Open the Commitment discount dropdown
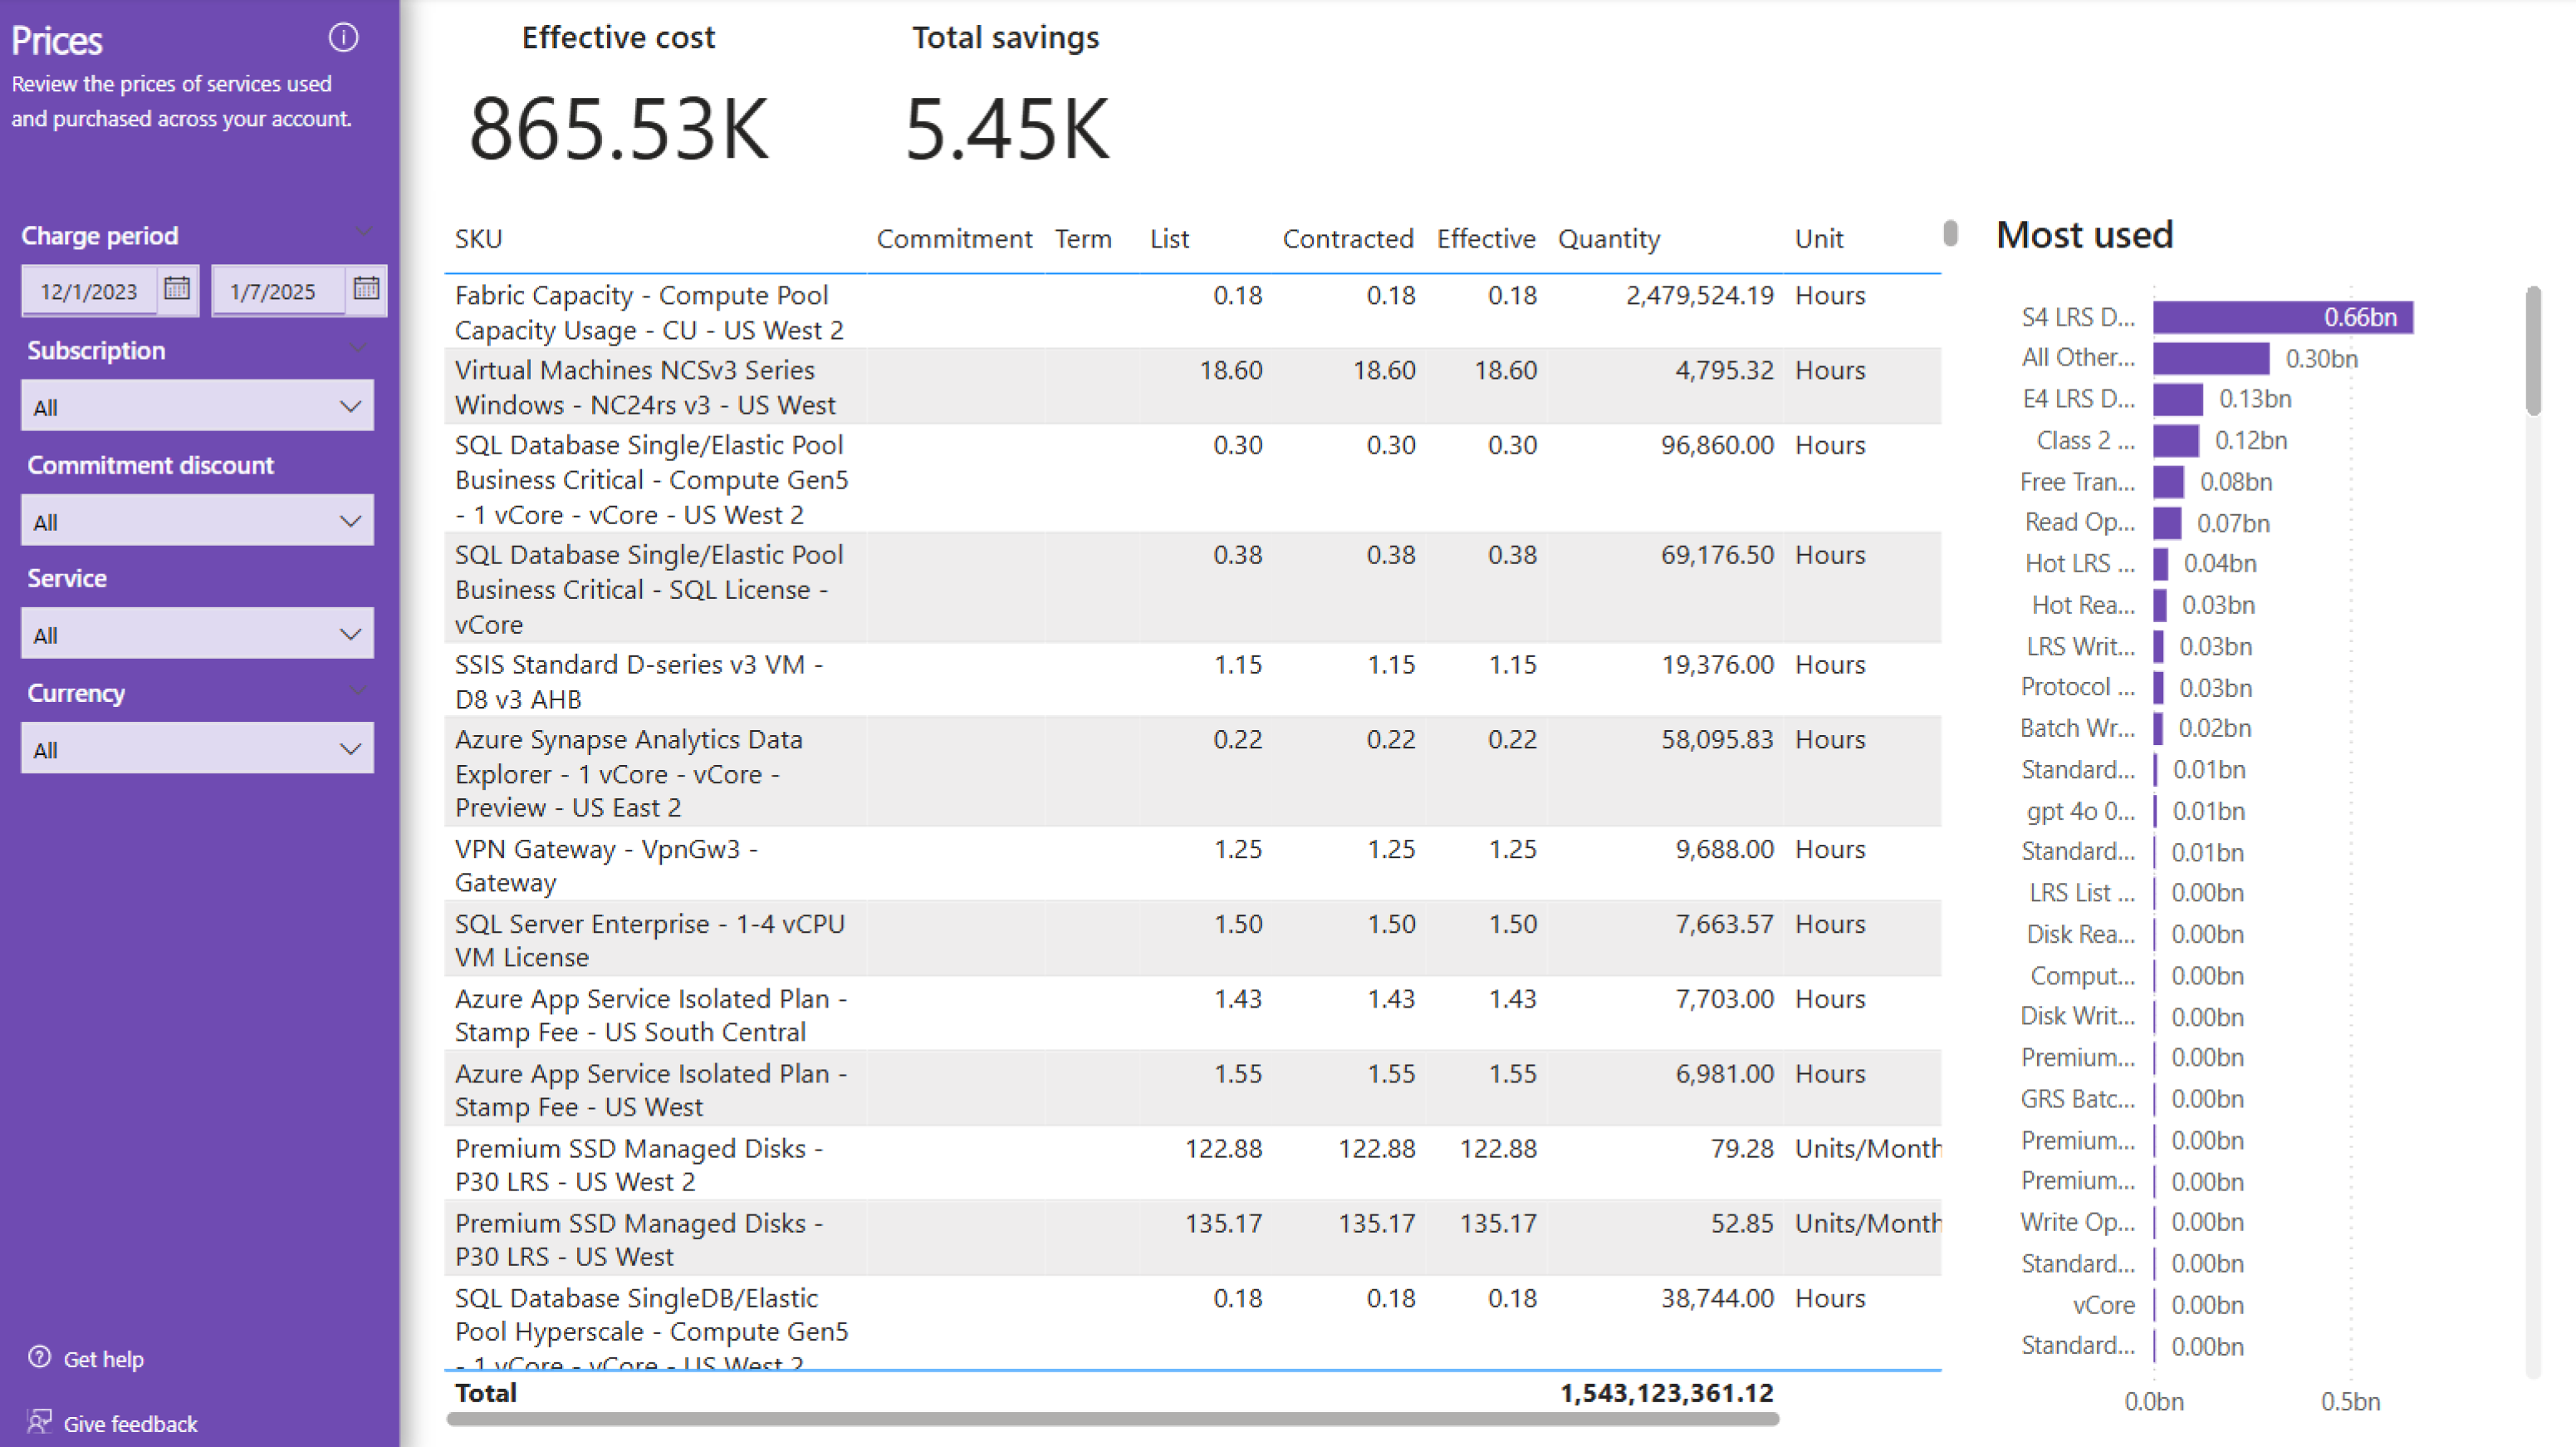This screenshot has height=1447, width=2576. pos(197,521)
